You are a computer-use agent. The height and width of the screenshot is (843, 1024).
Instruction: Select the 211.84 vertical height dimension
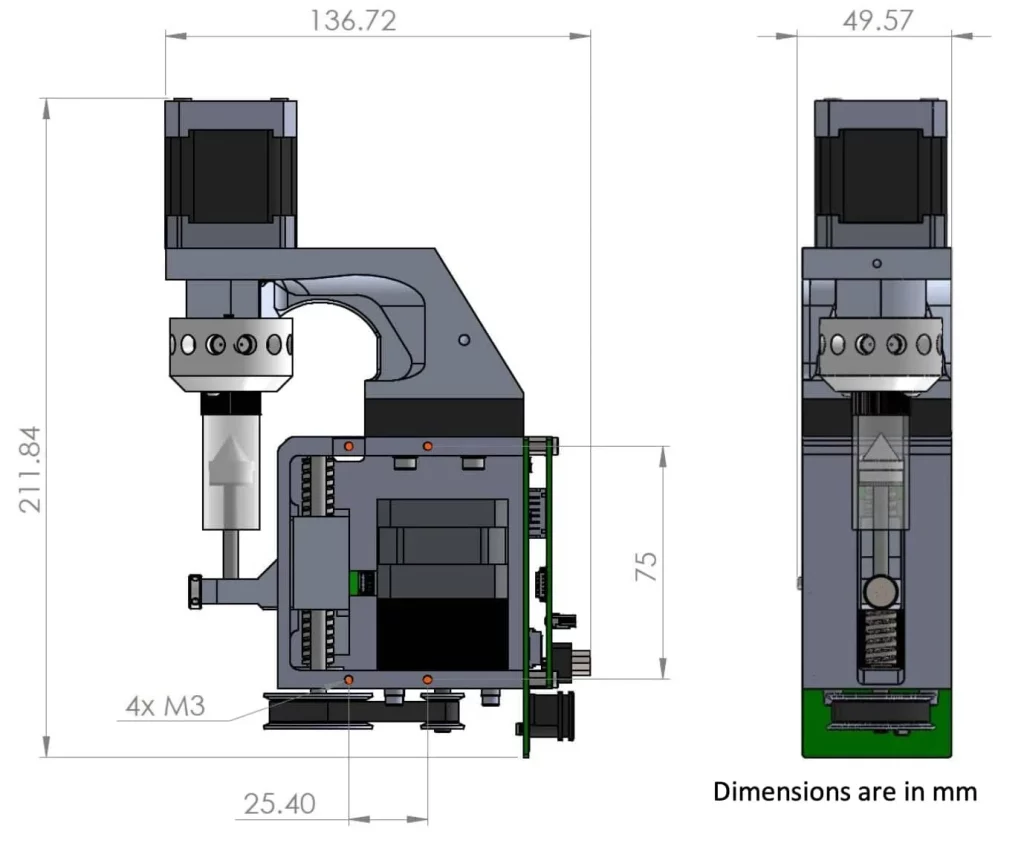point(29,468)
